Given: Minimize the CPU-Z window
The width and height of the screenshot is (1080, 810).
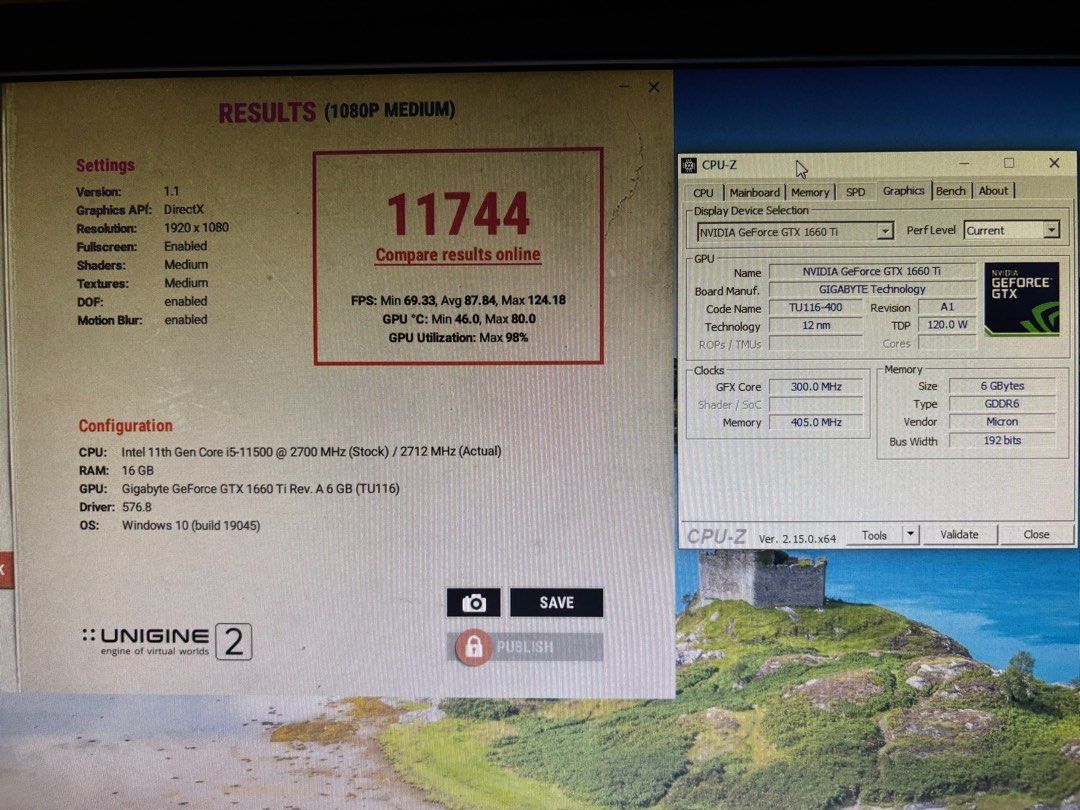Looking at the screenshot, I should pos(964,164).
